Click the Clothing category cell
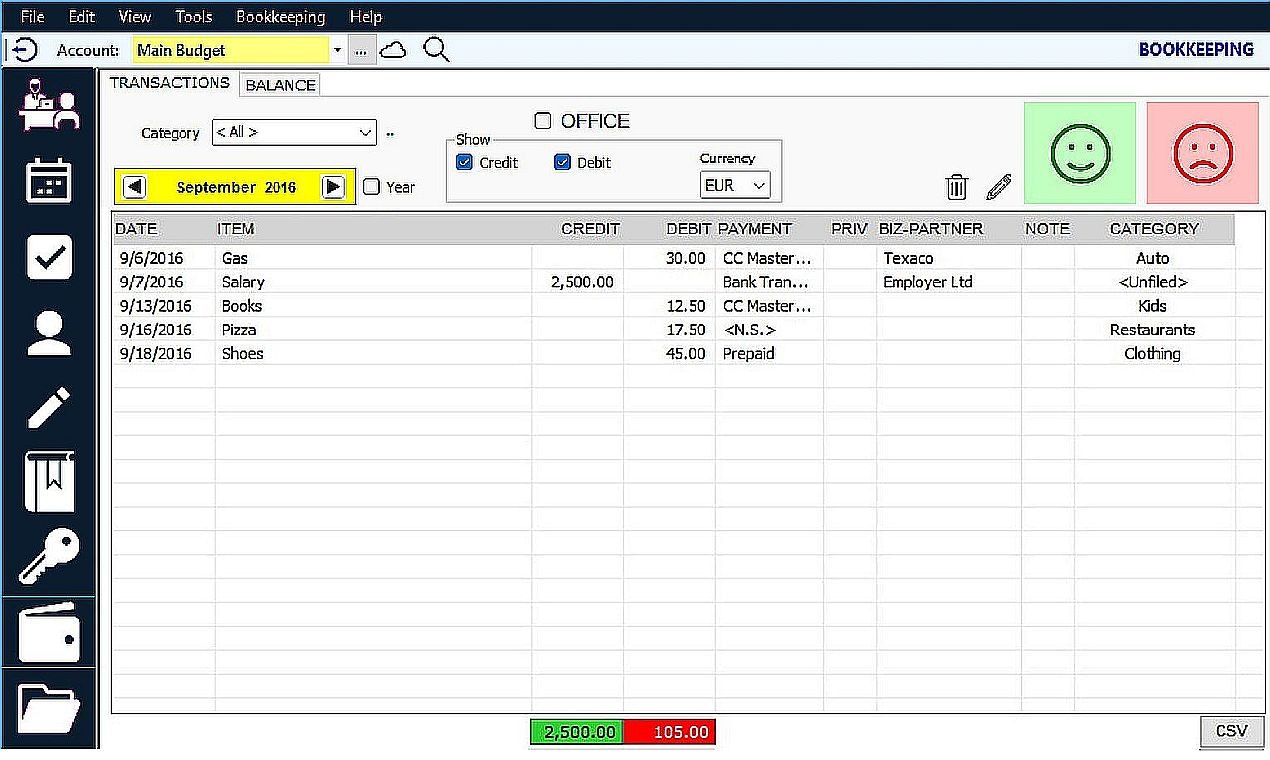The width and height of the screenshot is (1270, 760). point(1153,353)
